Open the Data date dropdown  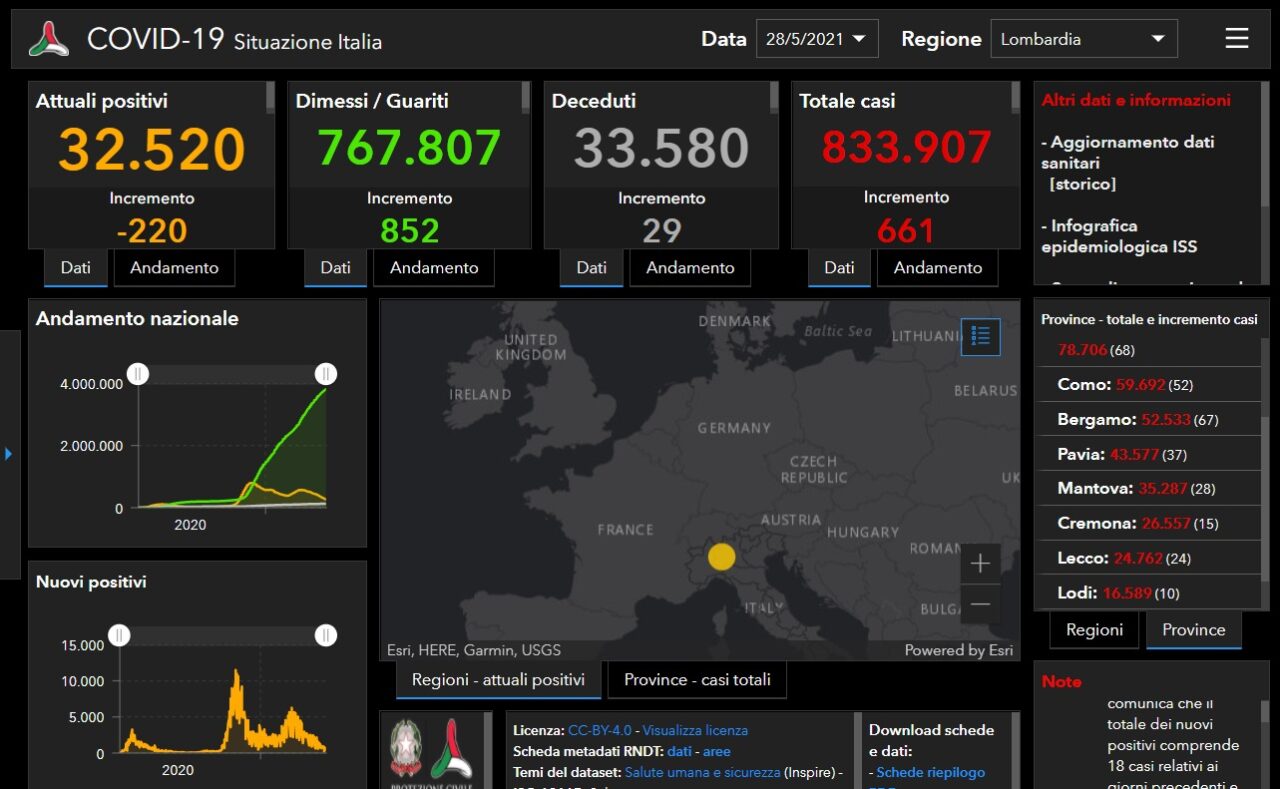click(816, 39)
